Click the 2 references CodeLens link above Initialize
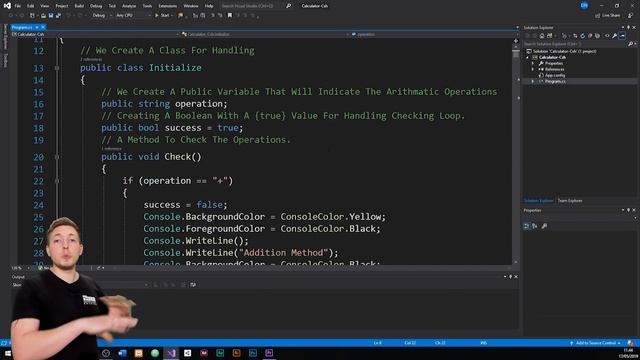The image size is (640, 360). tap(91, 60)
